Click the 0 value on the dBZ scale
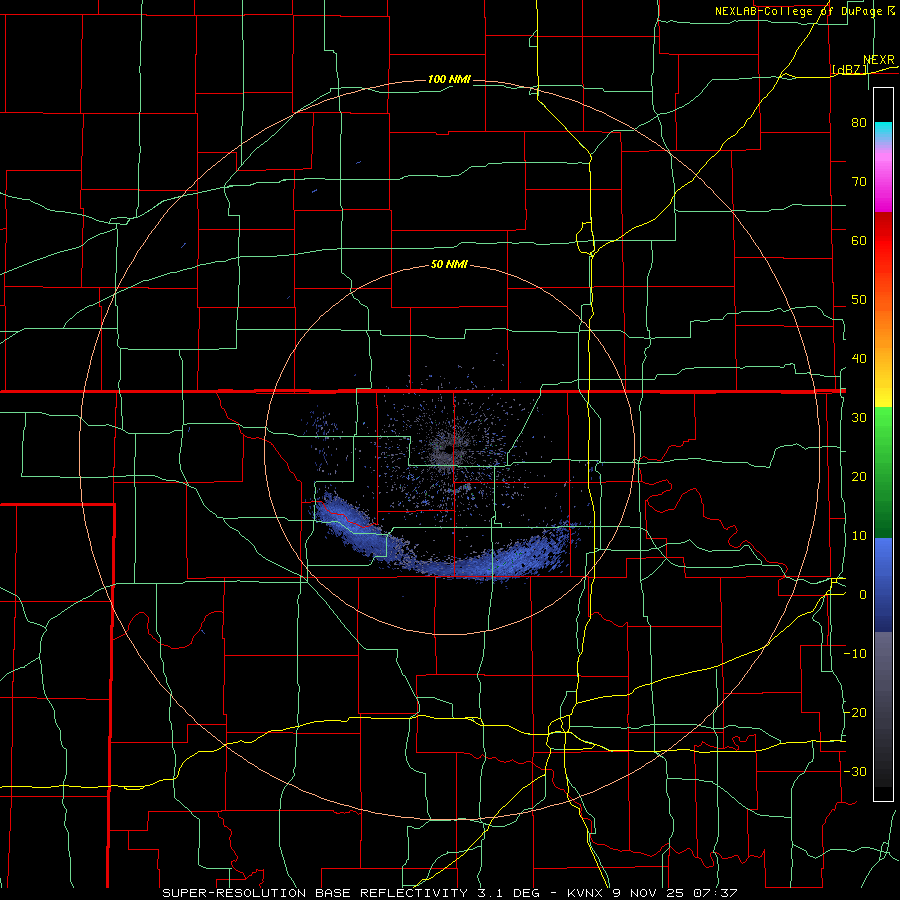This screenshot has width=900, height=900. point(863,595)
